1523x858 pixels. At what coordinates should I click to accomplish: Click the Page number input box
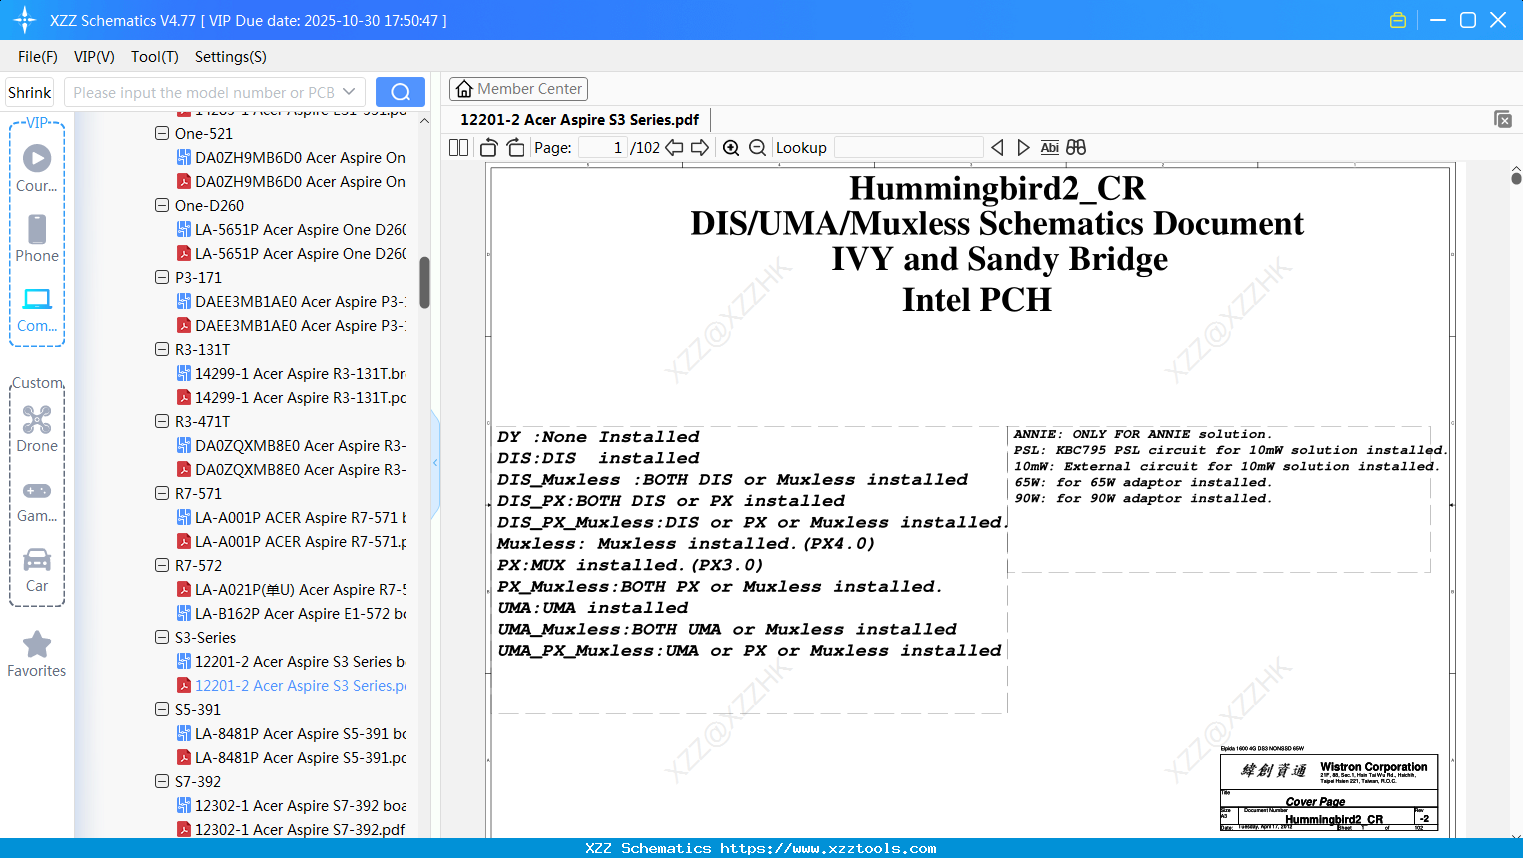click(603, 148)
